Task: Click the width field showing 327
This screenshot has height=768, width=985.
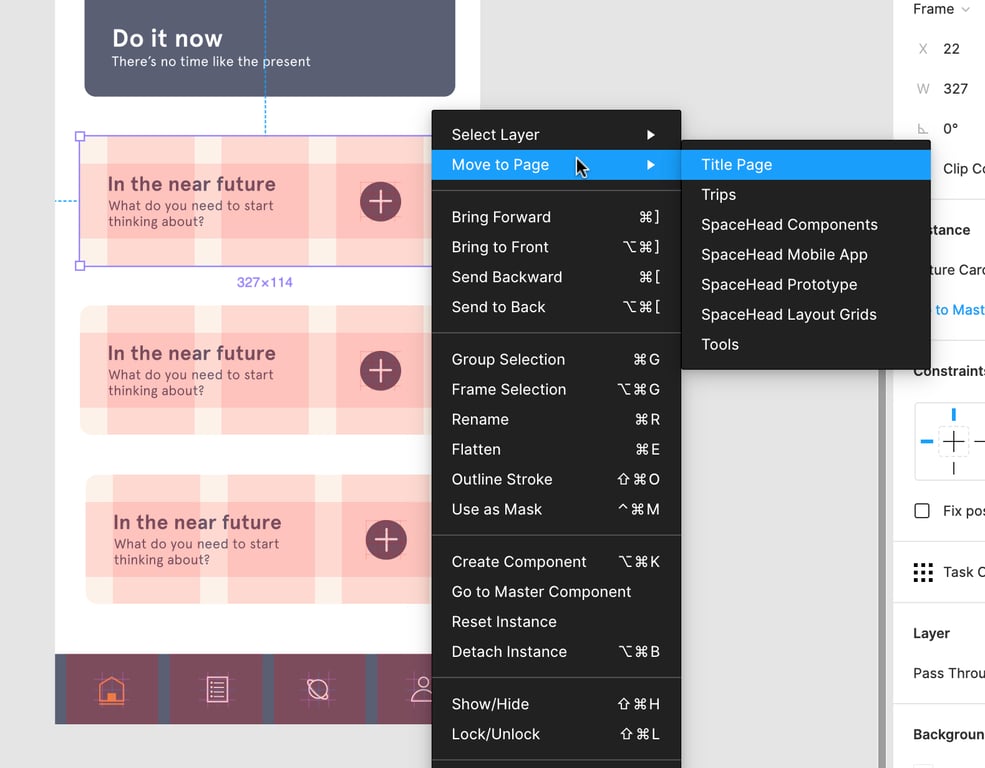Action: coord(955,89)
